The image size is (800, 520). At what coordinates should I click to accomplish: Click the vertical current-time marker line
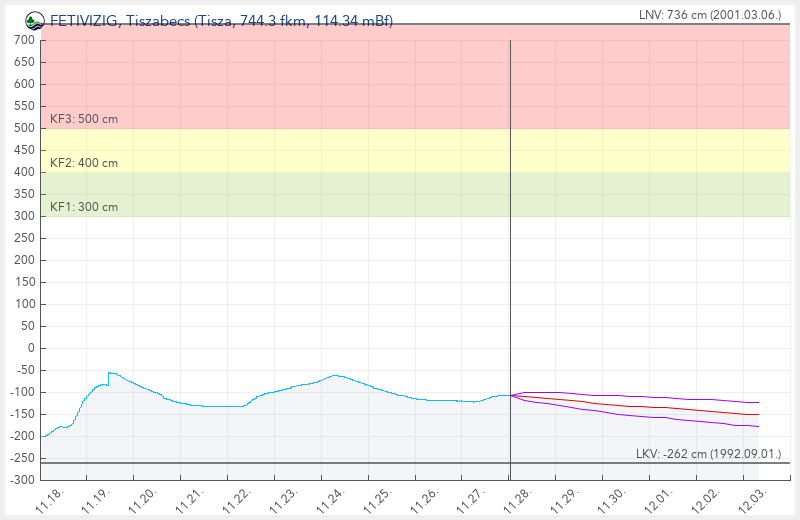click(510, 250)
